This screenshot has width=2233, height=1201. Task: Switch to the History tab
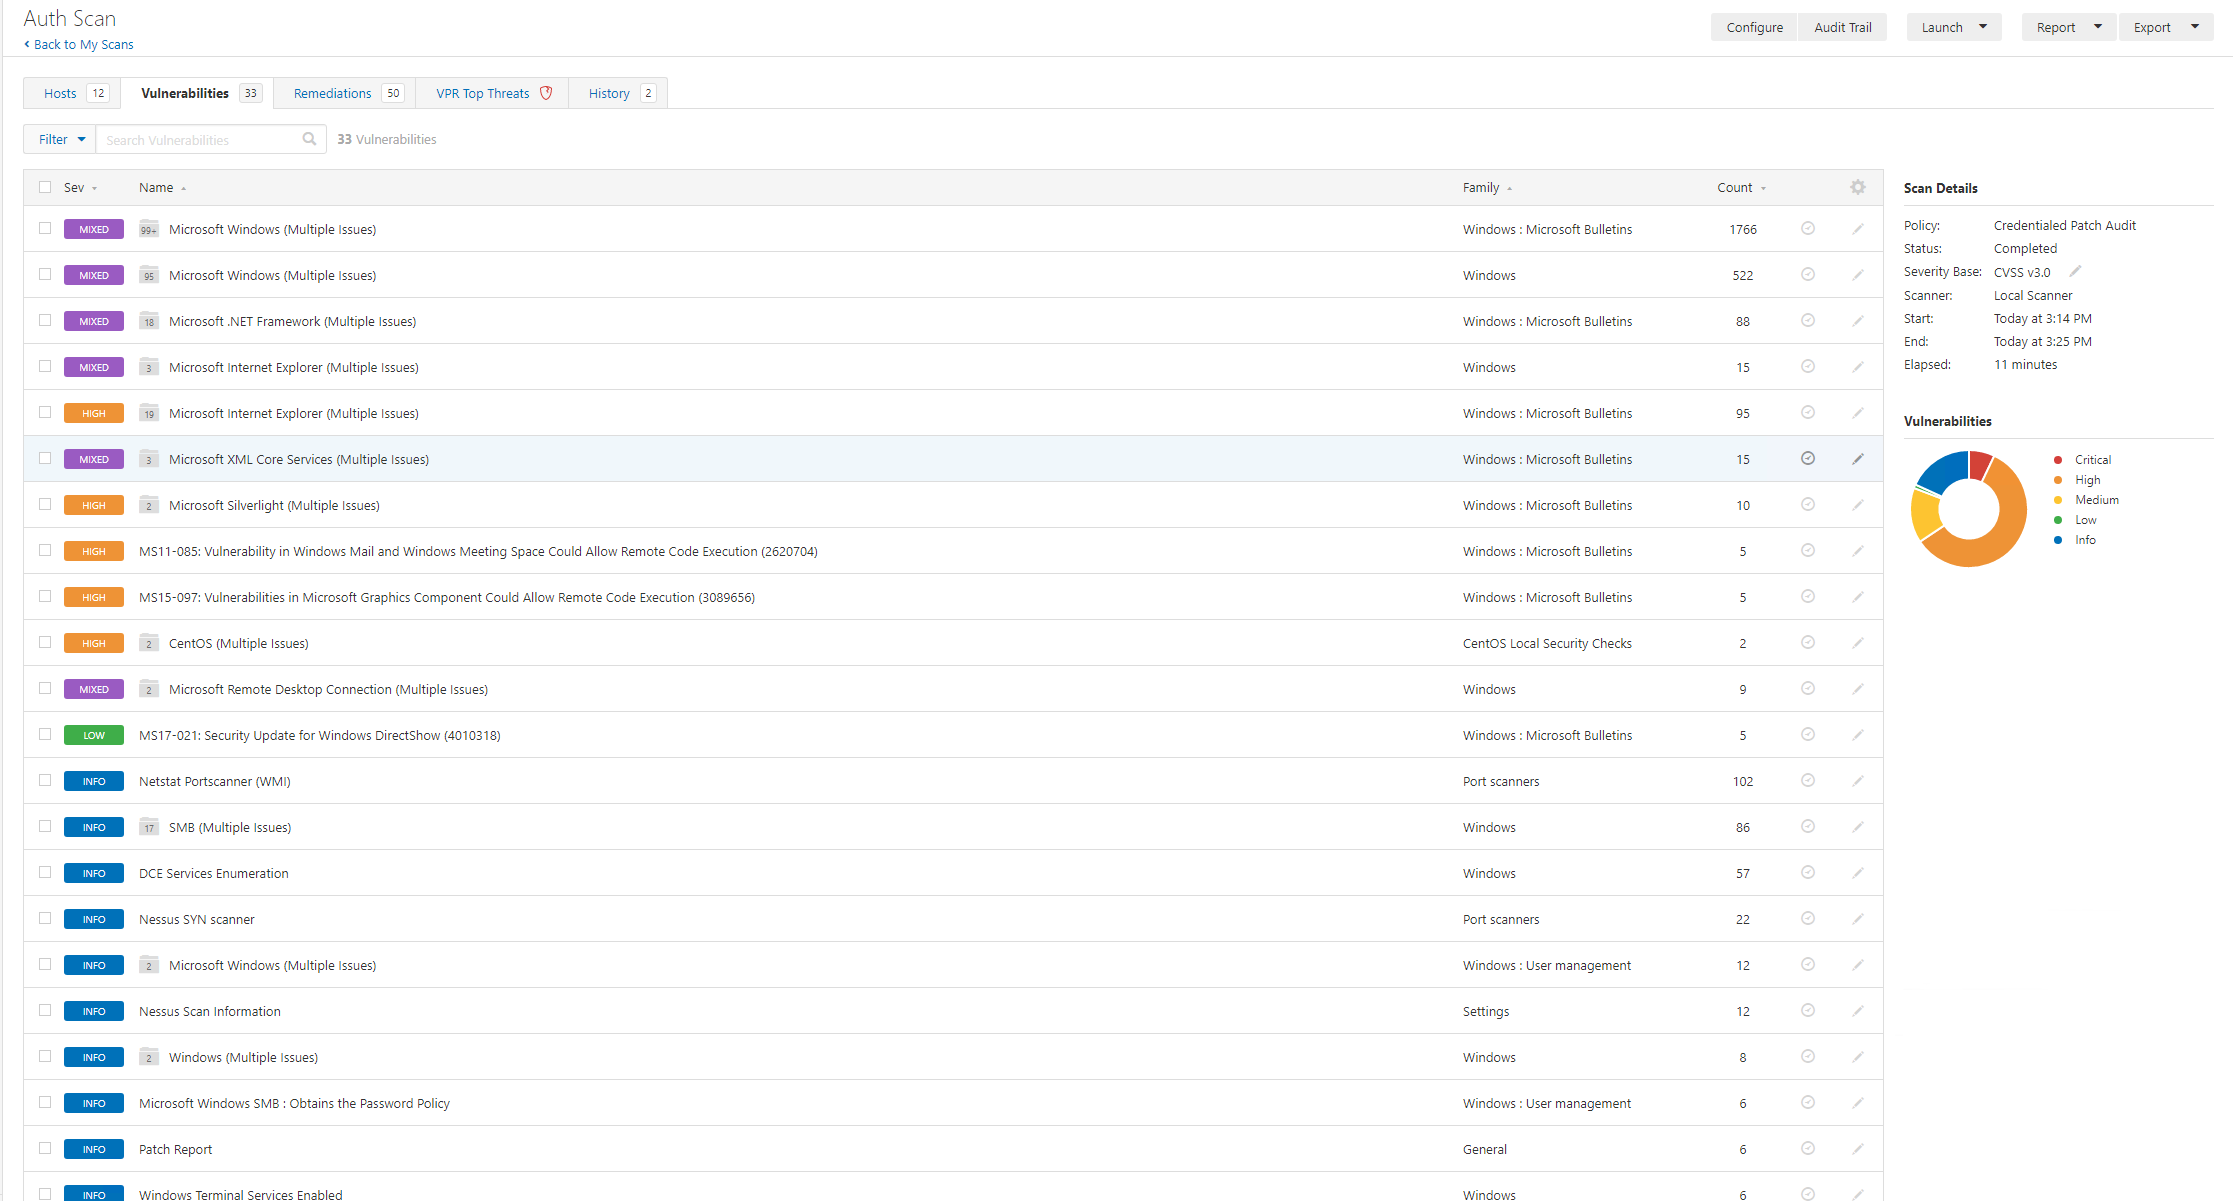pos(618,93)
